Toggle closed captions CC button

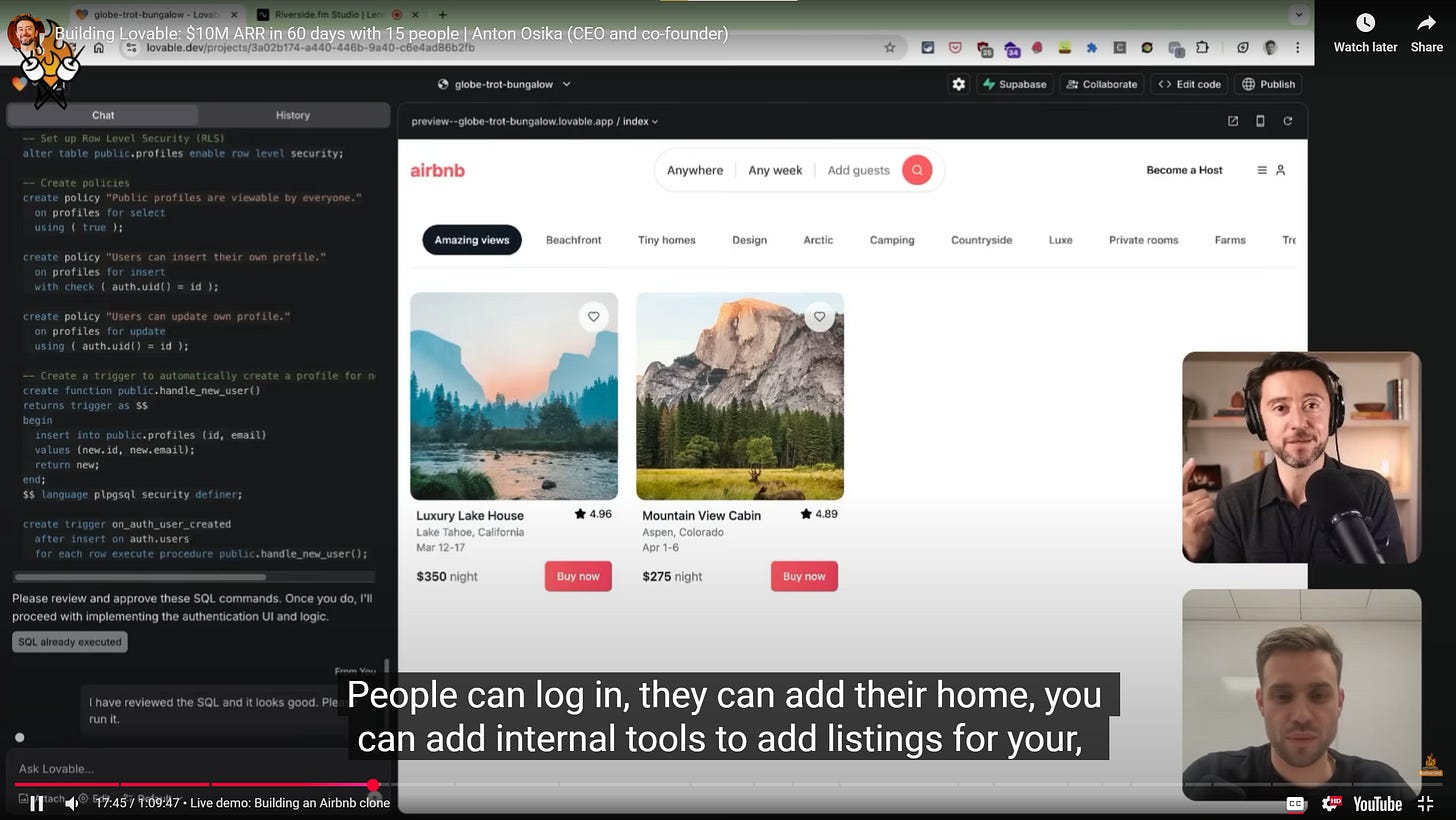[1294, 803]
